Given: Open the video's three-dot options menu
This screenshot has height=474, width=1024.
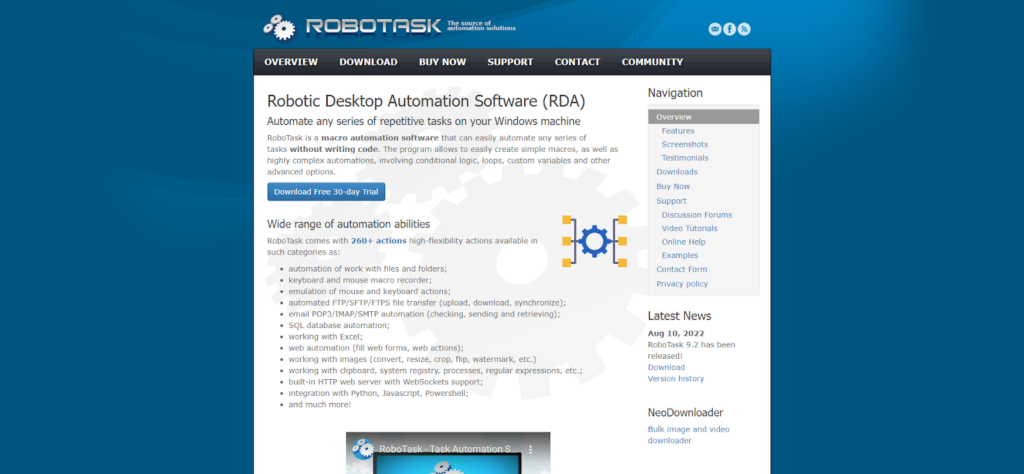Looking at the screenshot, I should point(532,451).
